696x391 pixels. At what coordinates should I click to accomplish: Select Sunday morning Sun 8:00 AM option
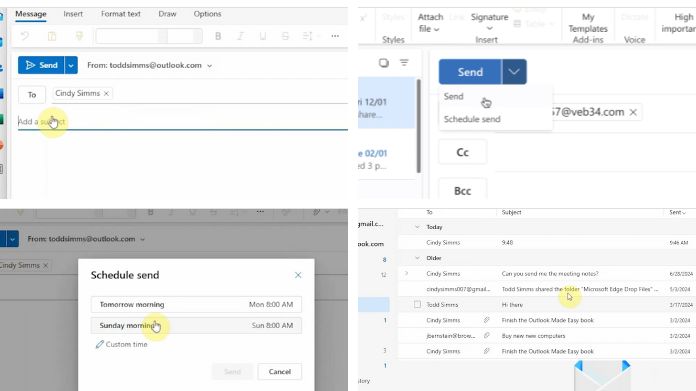pyautogui.click(x=196, y=325)
